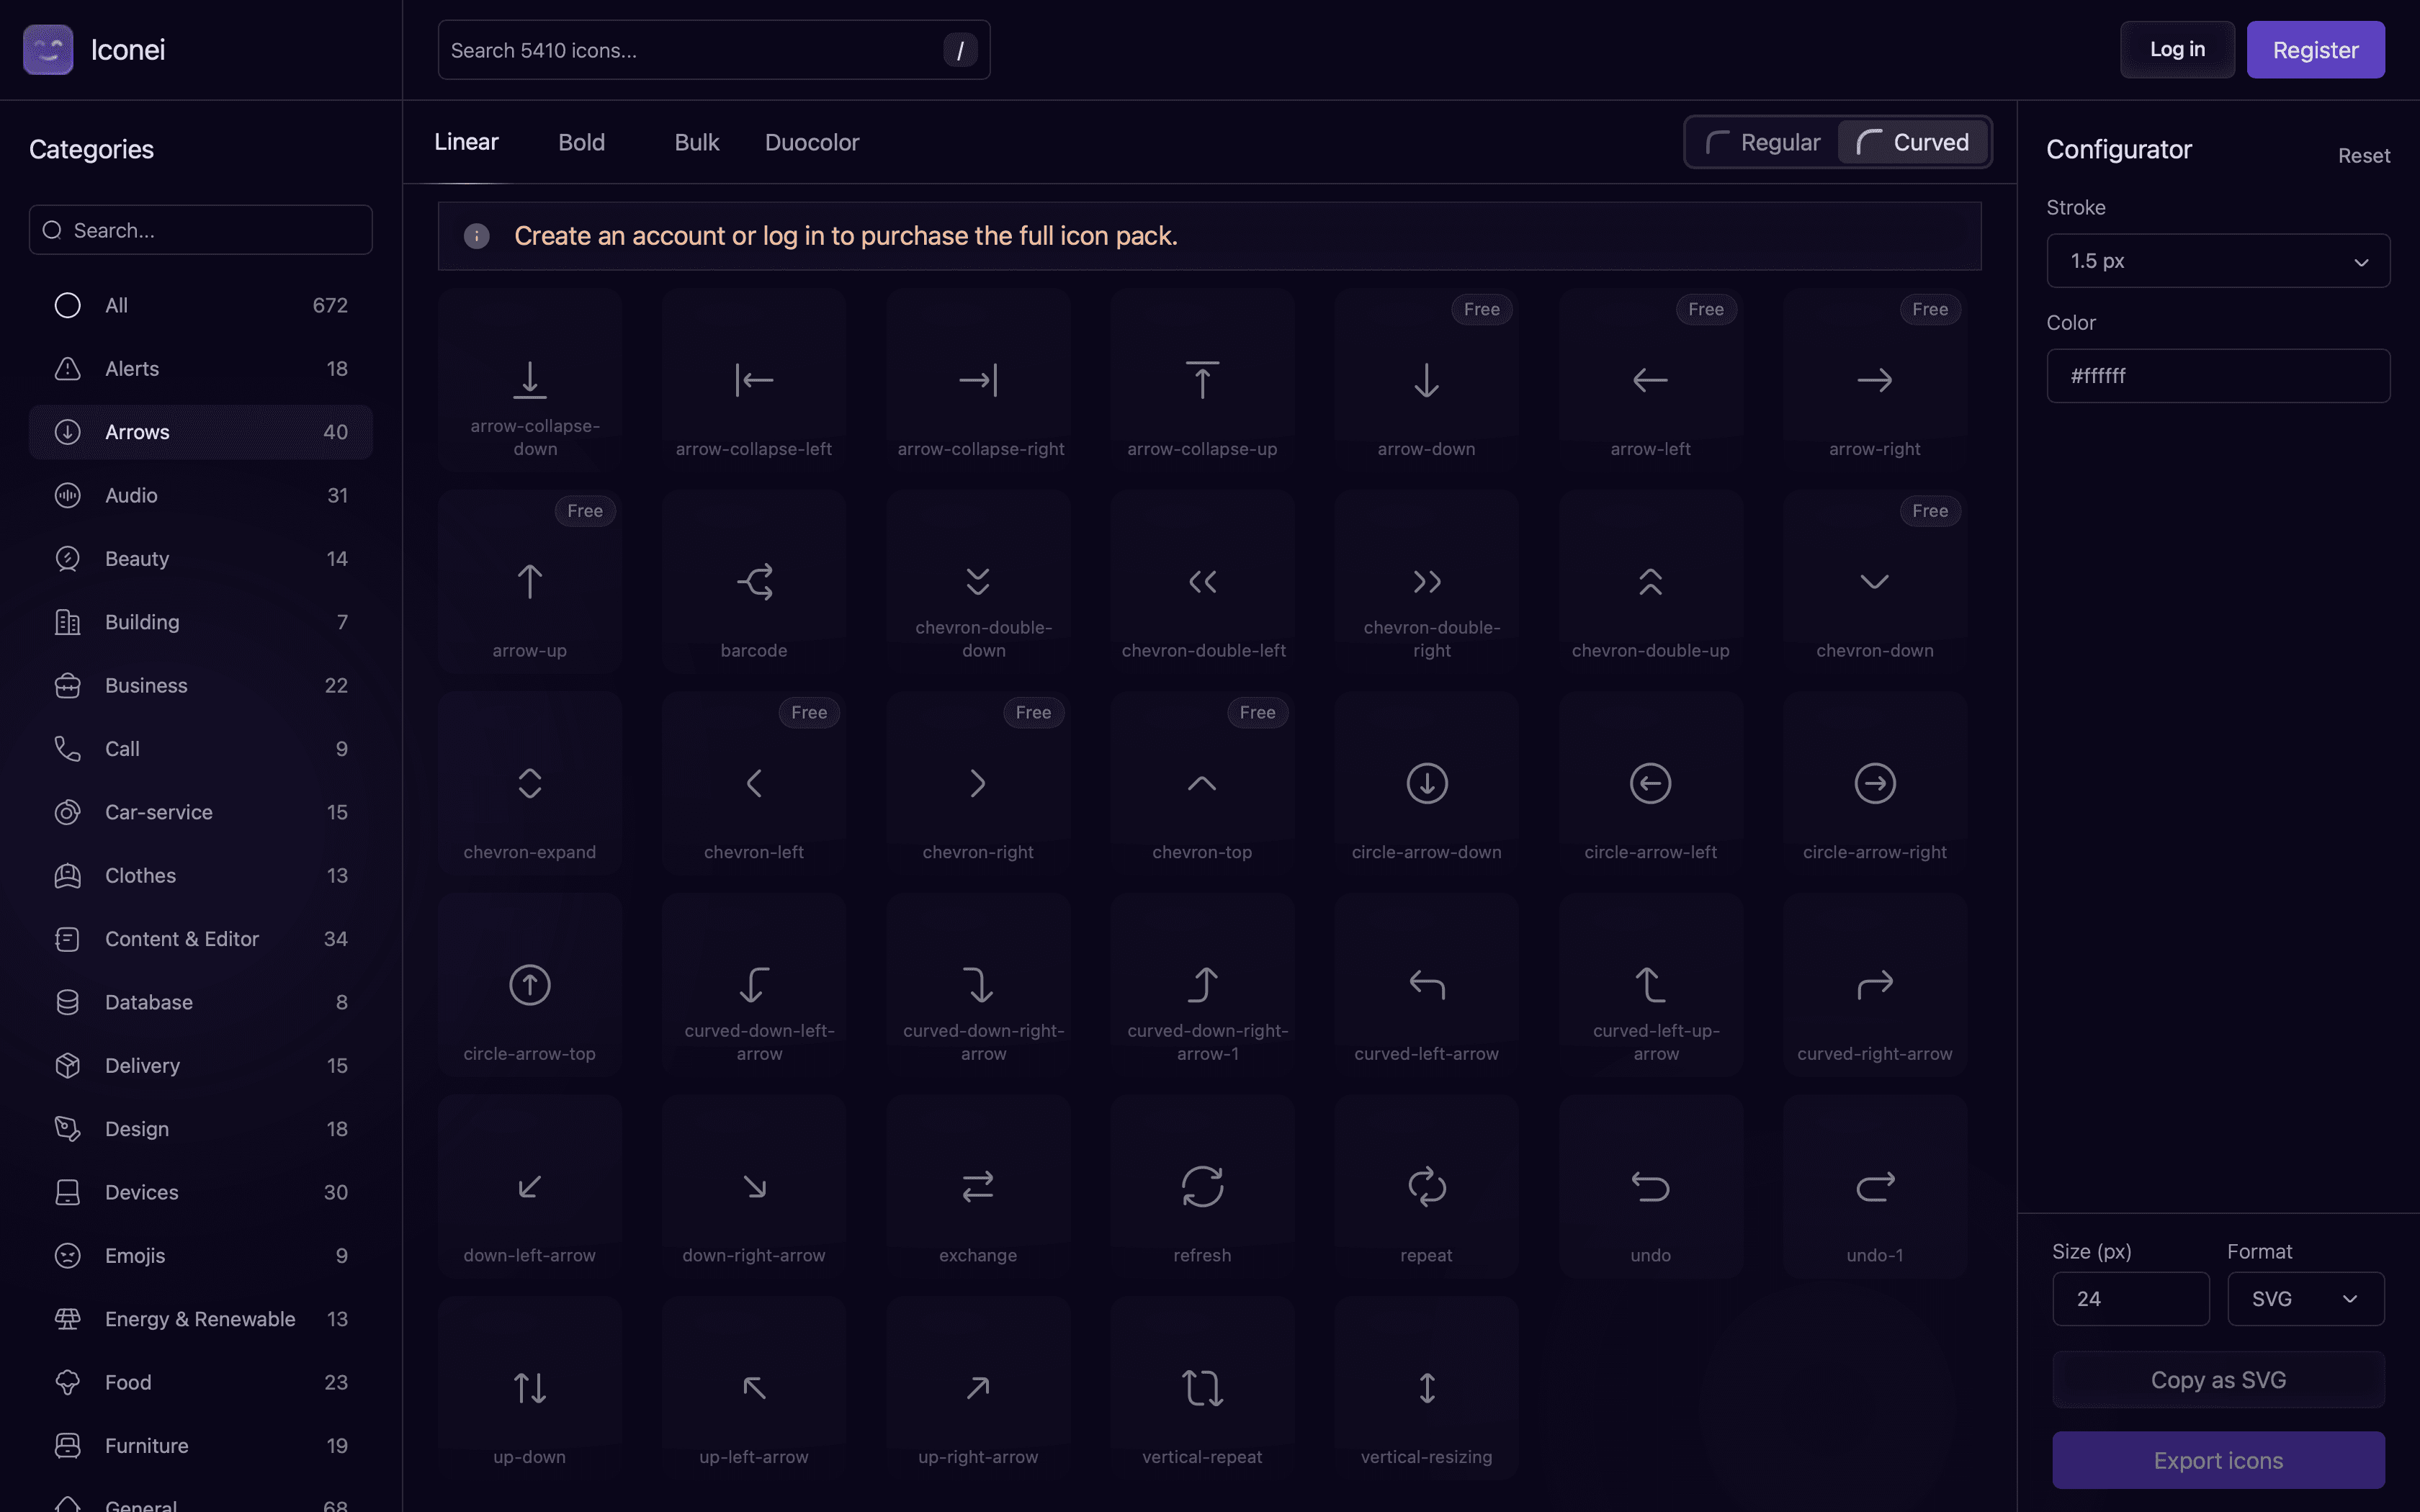The width and height of the screenshot is (2420, 1512).
Task: Open the Bold style tab
Action: pos(581,142)
